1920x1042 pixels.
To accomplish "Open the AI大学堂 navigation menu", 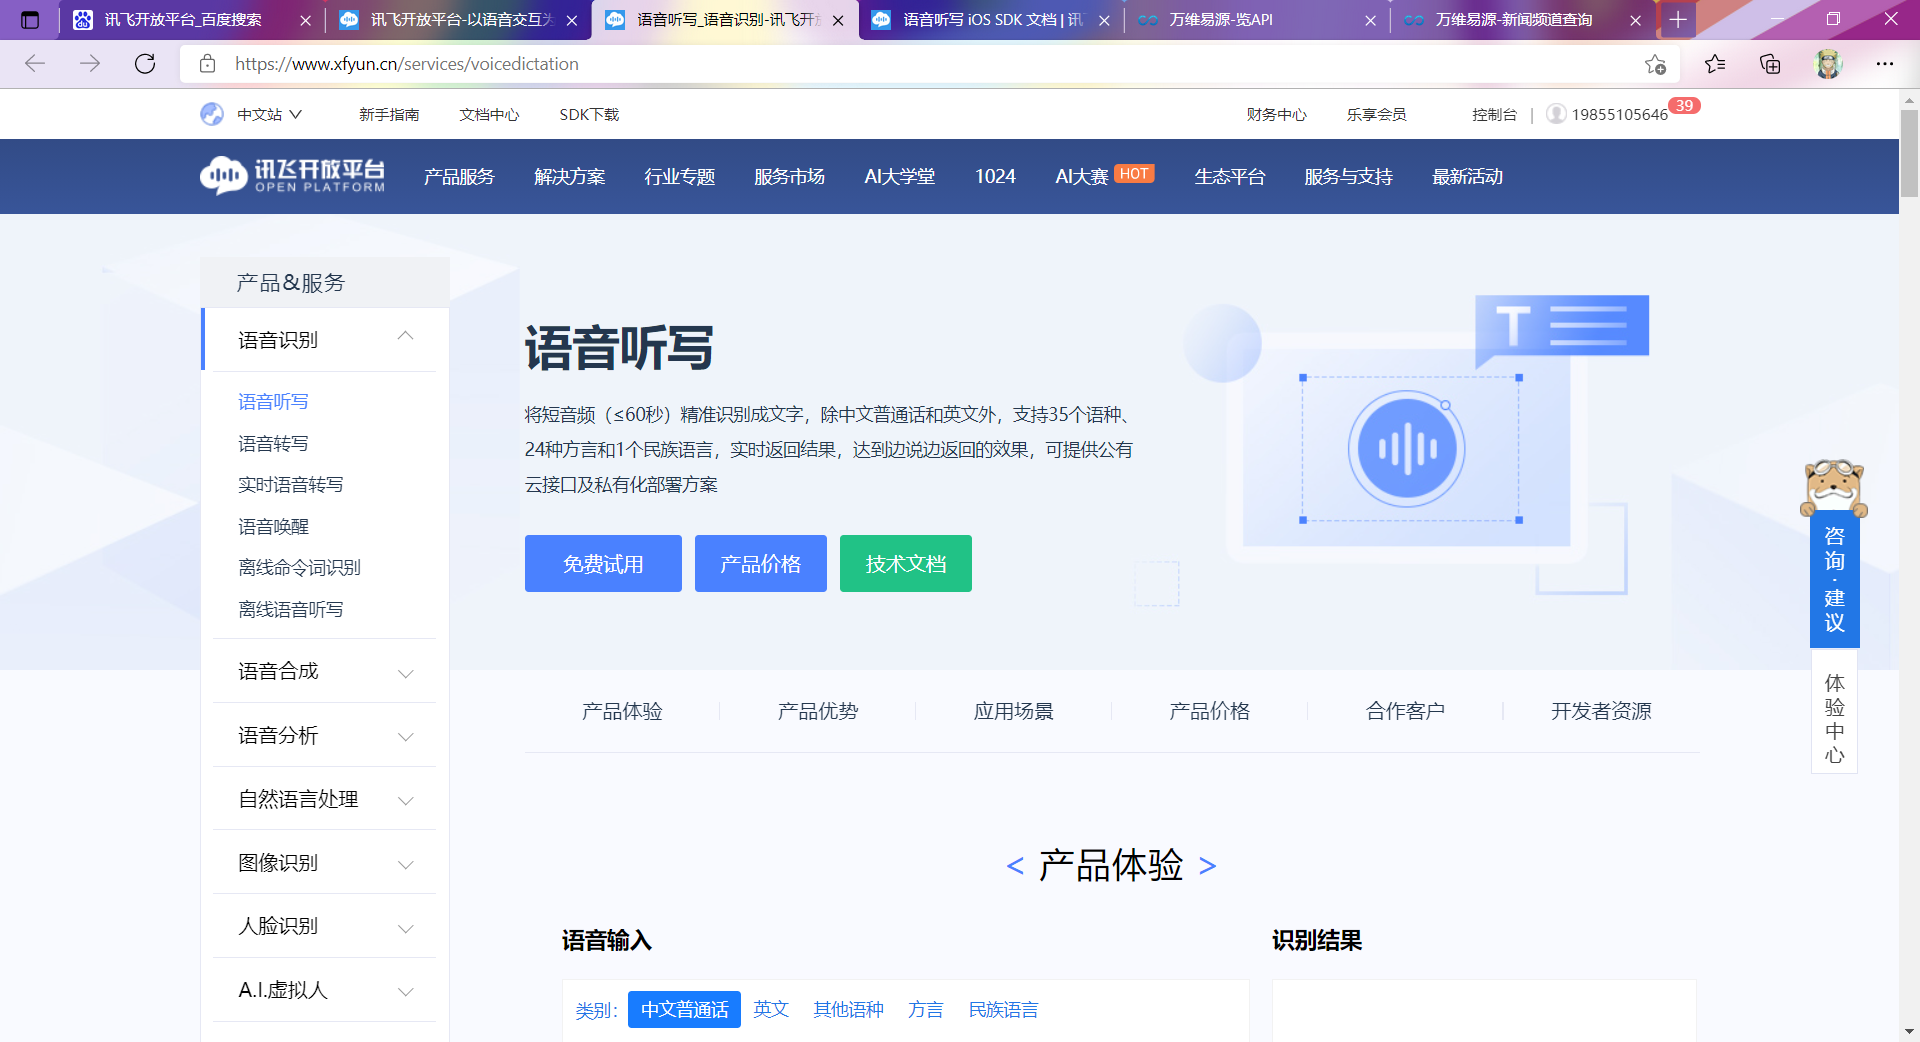I will (900, 176).
